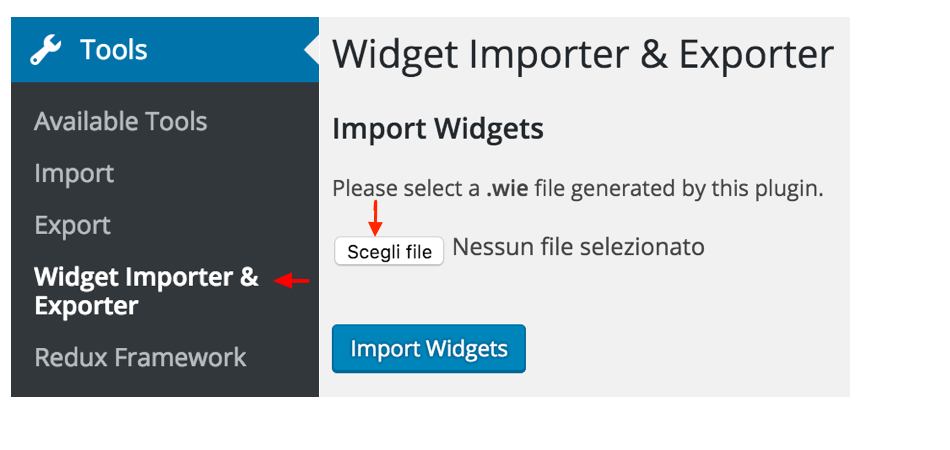Click the blue Import Widgets button
950x450 pixels.
click(429, 349)
